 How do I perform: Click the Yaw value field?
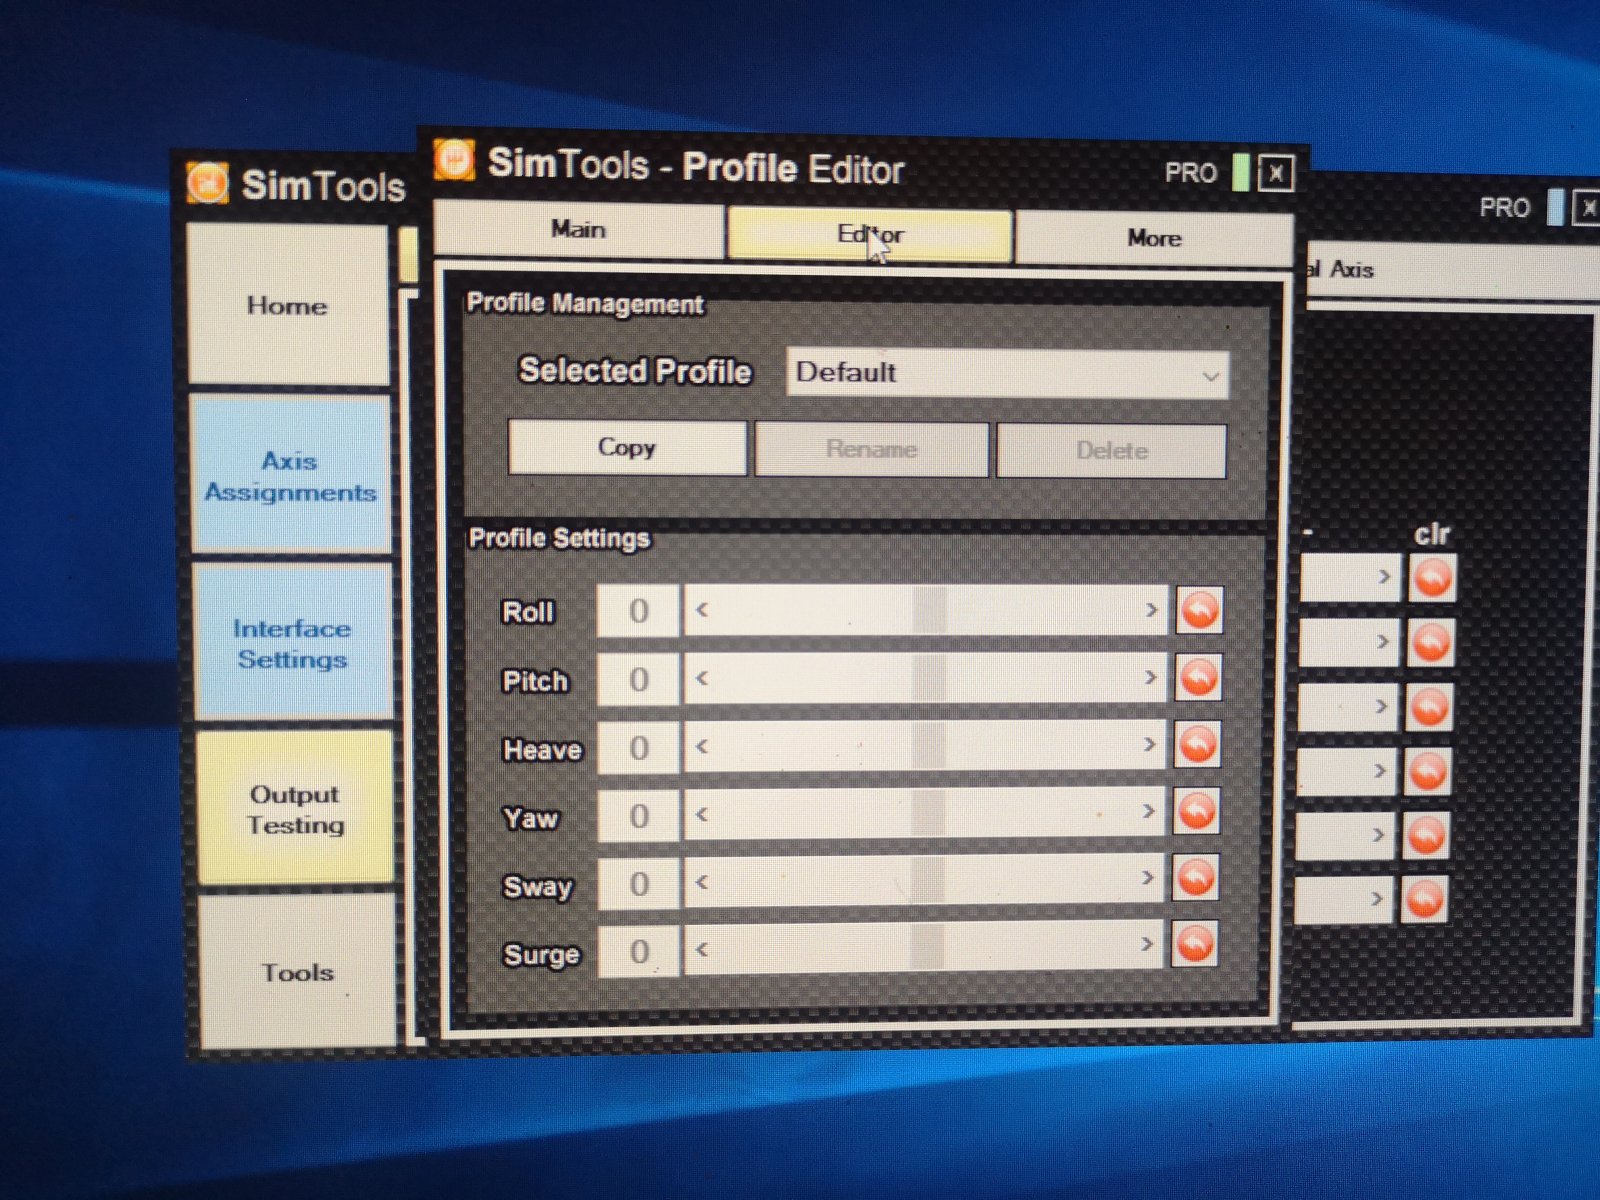639,816
